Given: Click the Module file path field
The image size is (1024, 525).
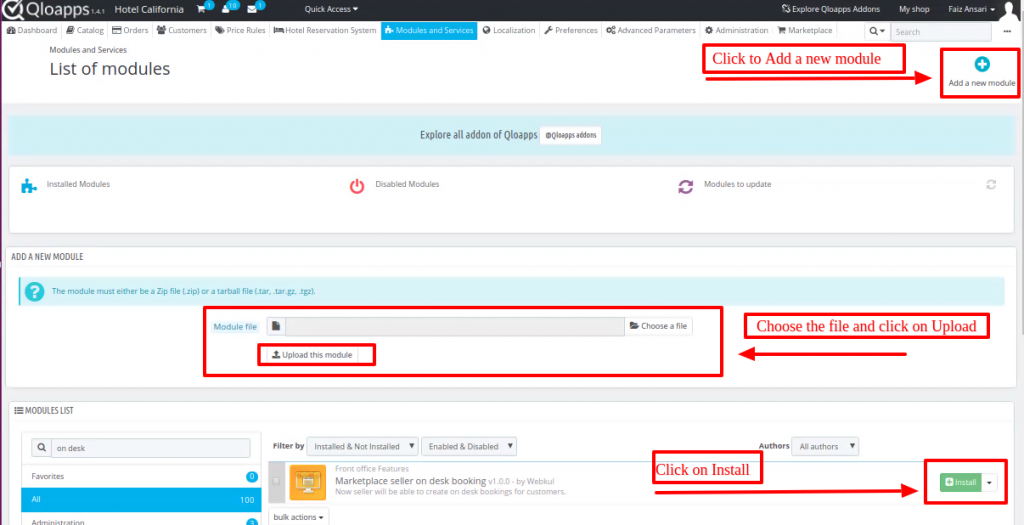Looking at the screenshot, I should coord(455,326).
